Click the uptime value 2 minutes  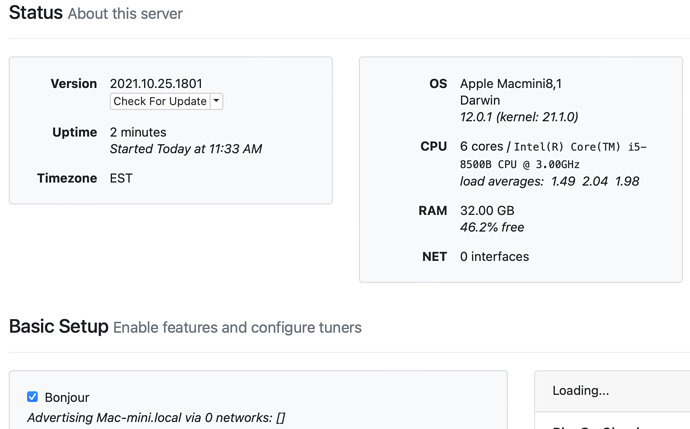click(138, 132)
